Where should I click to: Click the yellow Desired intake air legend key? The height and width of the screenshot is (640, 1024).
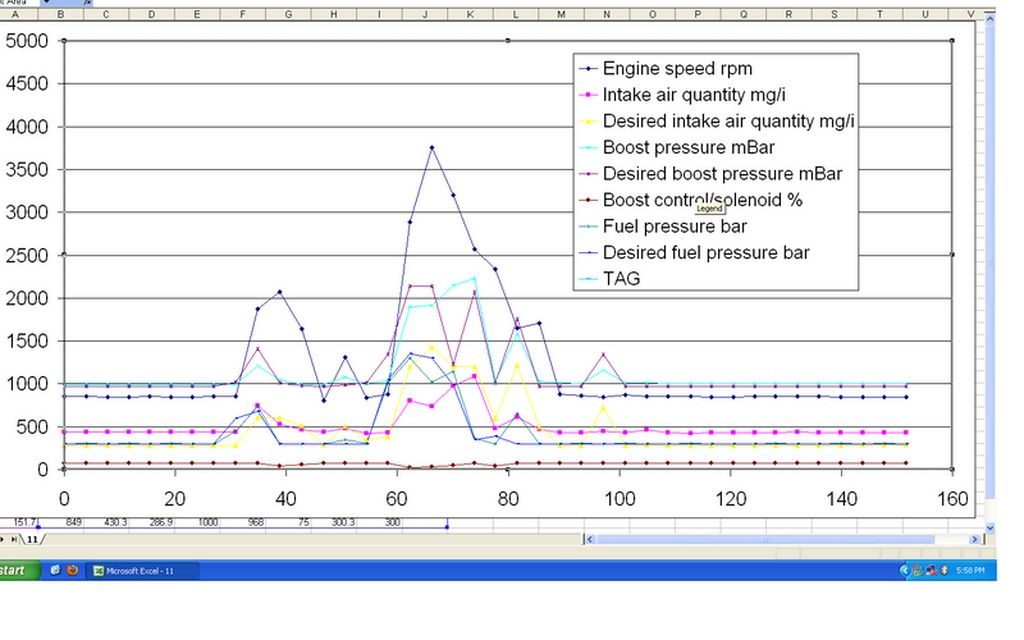tap(588, 121)
